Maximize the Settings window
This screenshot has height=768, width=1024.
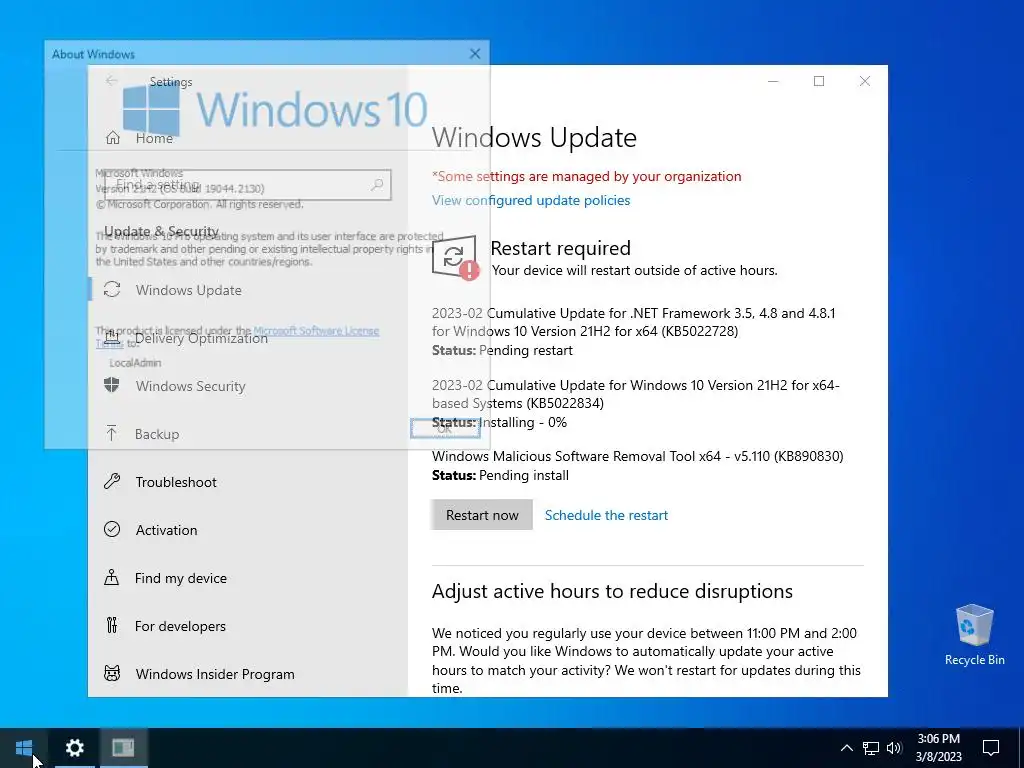(x=819, y=81)
